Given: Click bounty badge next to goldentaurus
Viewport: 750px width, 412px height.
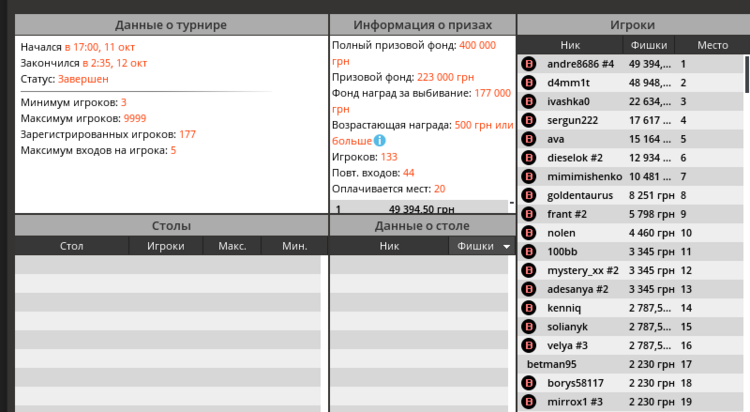Looking at the screenshot, I should coord(530,195).
